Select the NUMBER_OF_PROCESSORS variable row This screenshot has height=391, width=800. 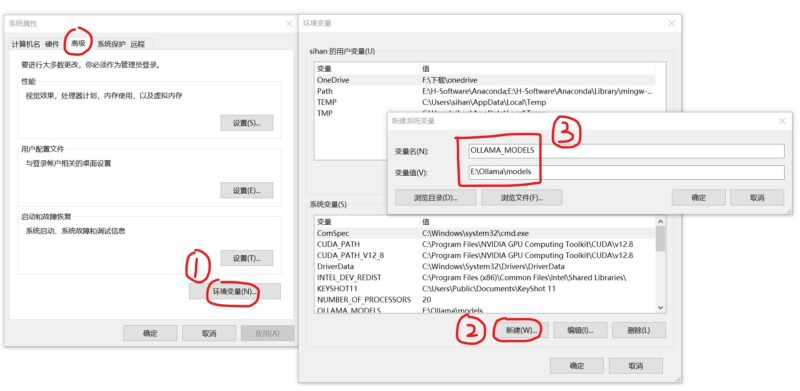point(485,300)
